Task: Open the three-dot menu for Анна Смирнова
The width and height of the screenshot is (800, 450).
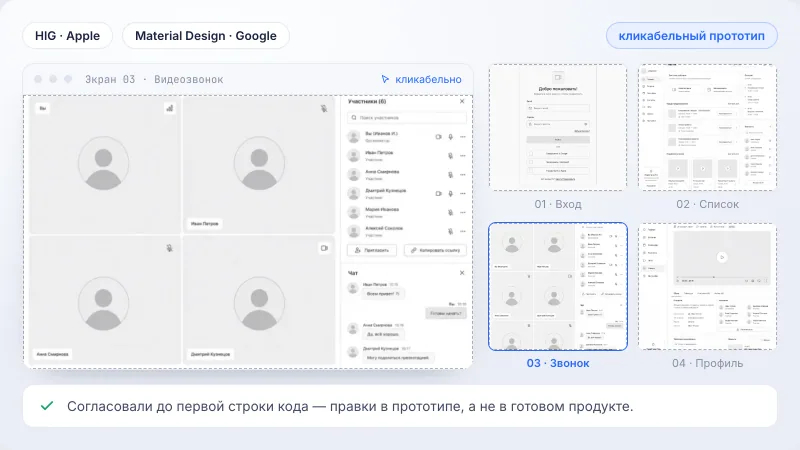Action: 463,174
